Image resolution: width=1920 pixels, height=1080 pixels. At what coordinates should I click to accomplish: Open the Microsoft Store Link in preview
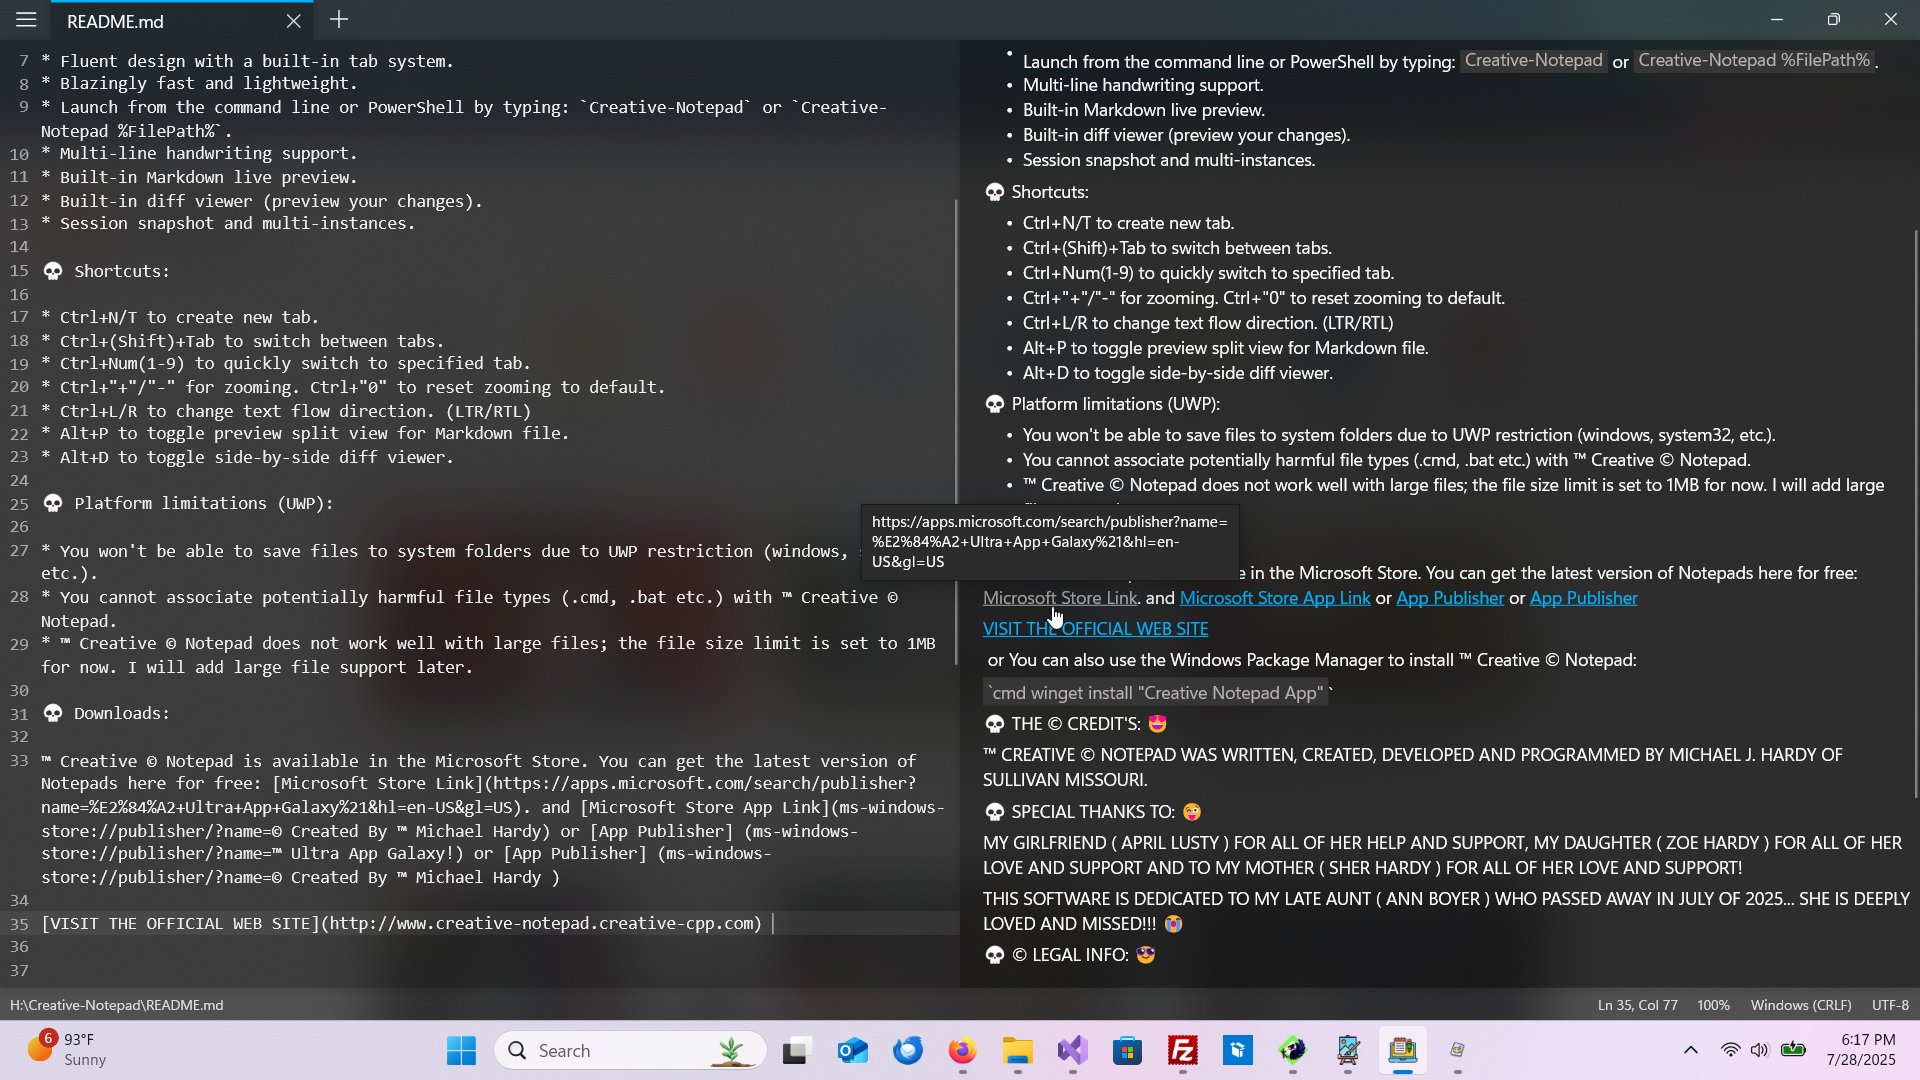[x=1060, y=598]
